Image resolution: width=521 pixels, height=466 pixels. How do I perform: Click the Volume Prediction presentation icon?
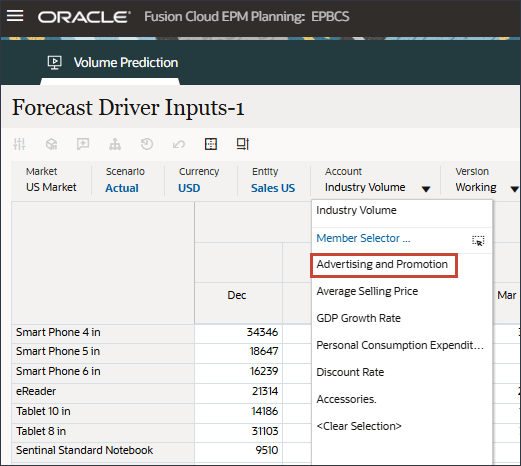pos(54,62)
